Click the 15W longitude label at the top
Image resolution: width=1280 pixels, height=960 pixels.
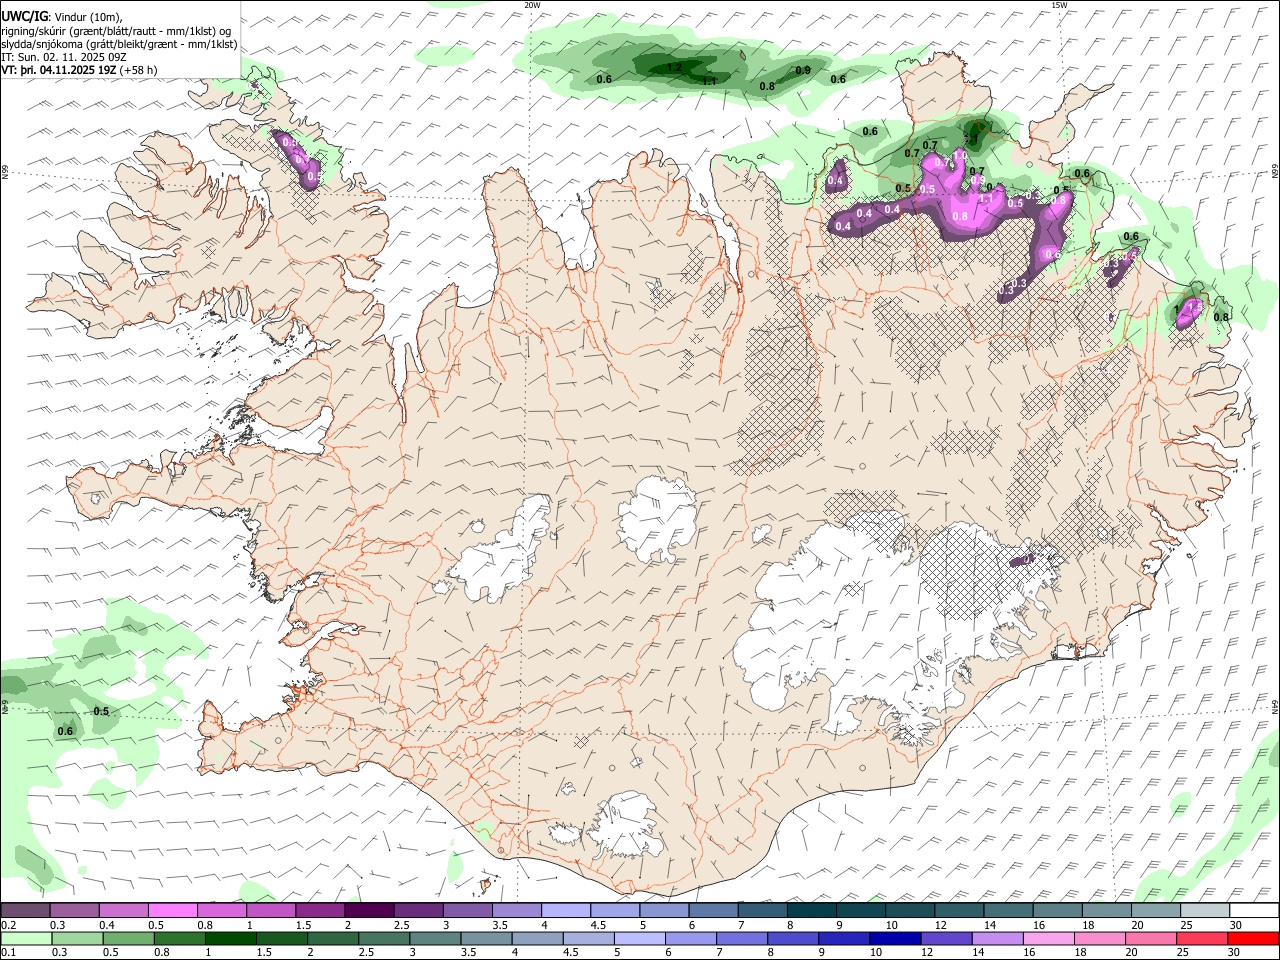point(1059,5)
